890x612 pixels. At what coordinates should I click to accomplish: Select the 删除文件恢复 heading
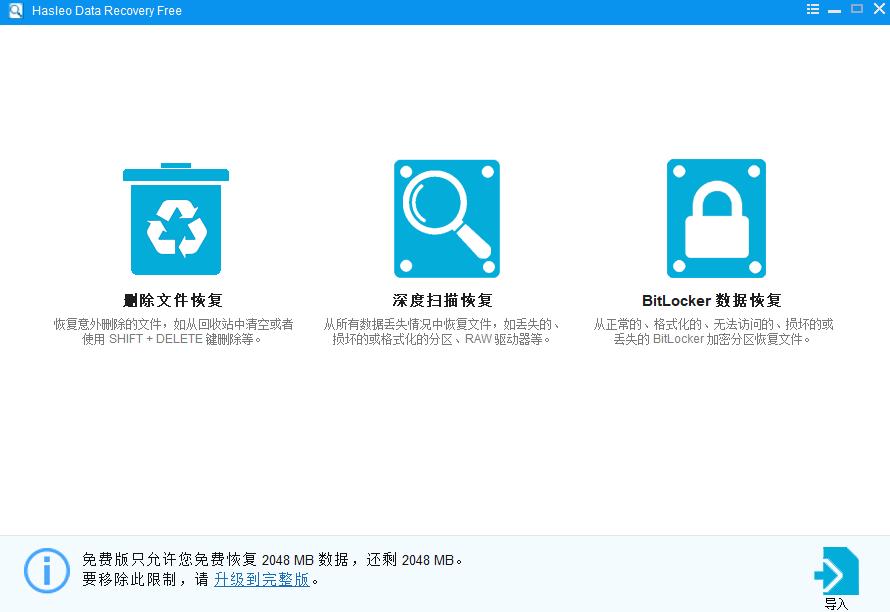(173, 300)
